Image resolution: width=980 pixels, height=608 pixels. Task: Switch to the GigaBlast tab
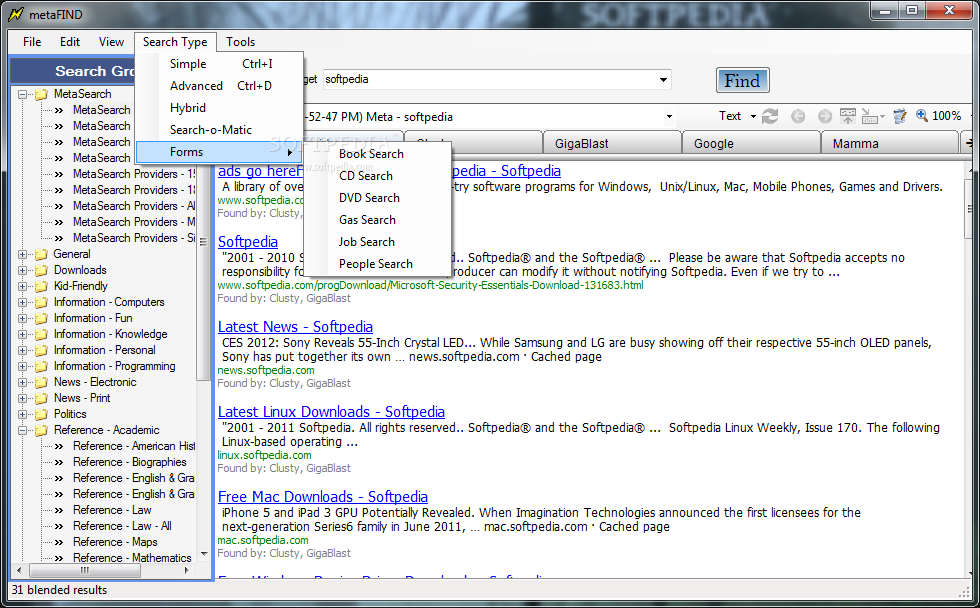pos(612,143)
